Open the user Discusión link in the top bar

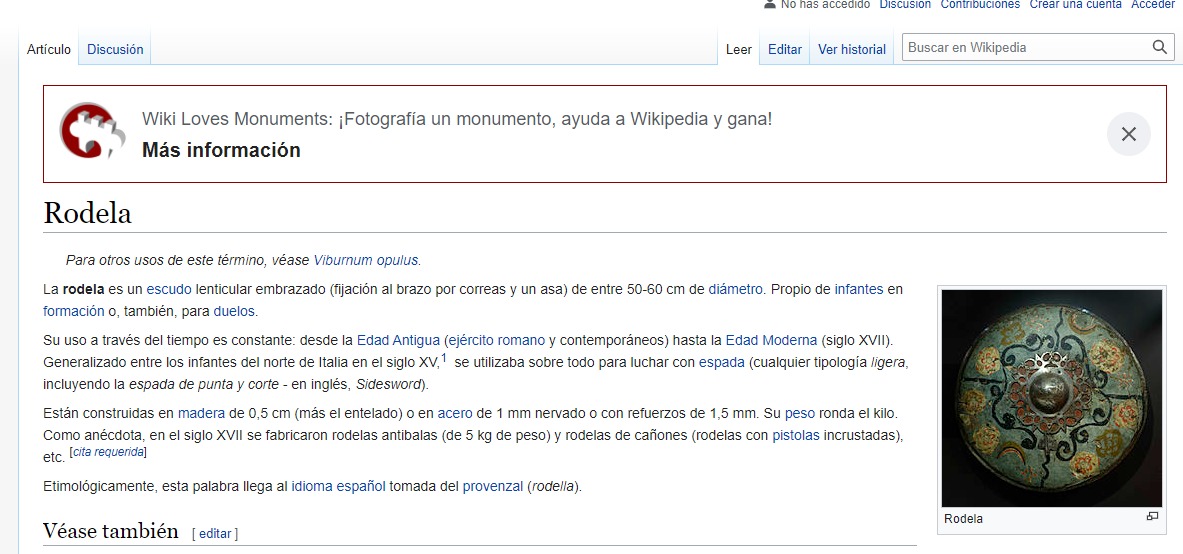[905, 5]
